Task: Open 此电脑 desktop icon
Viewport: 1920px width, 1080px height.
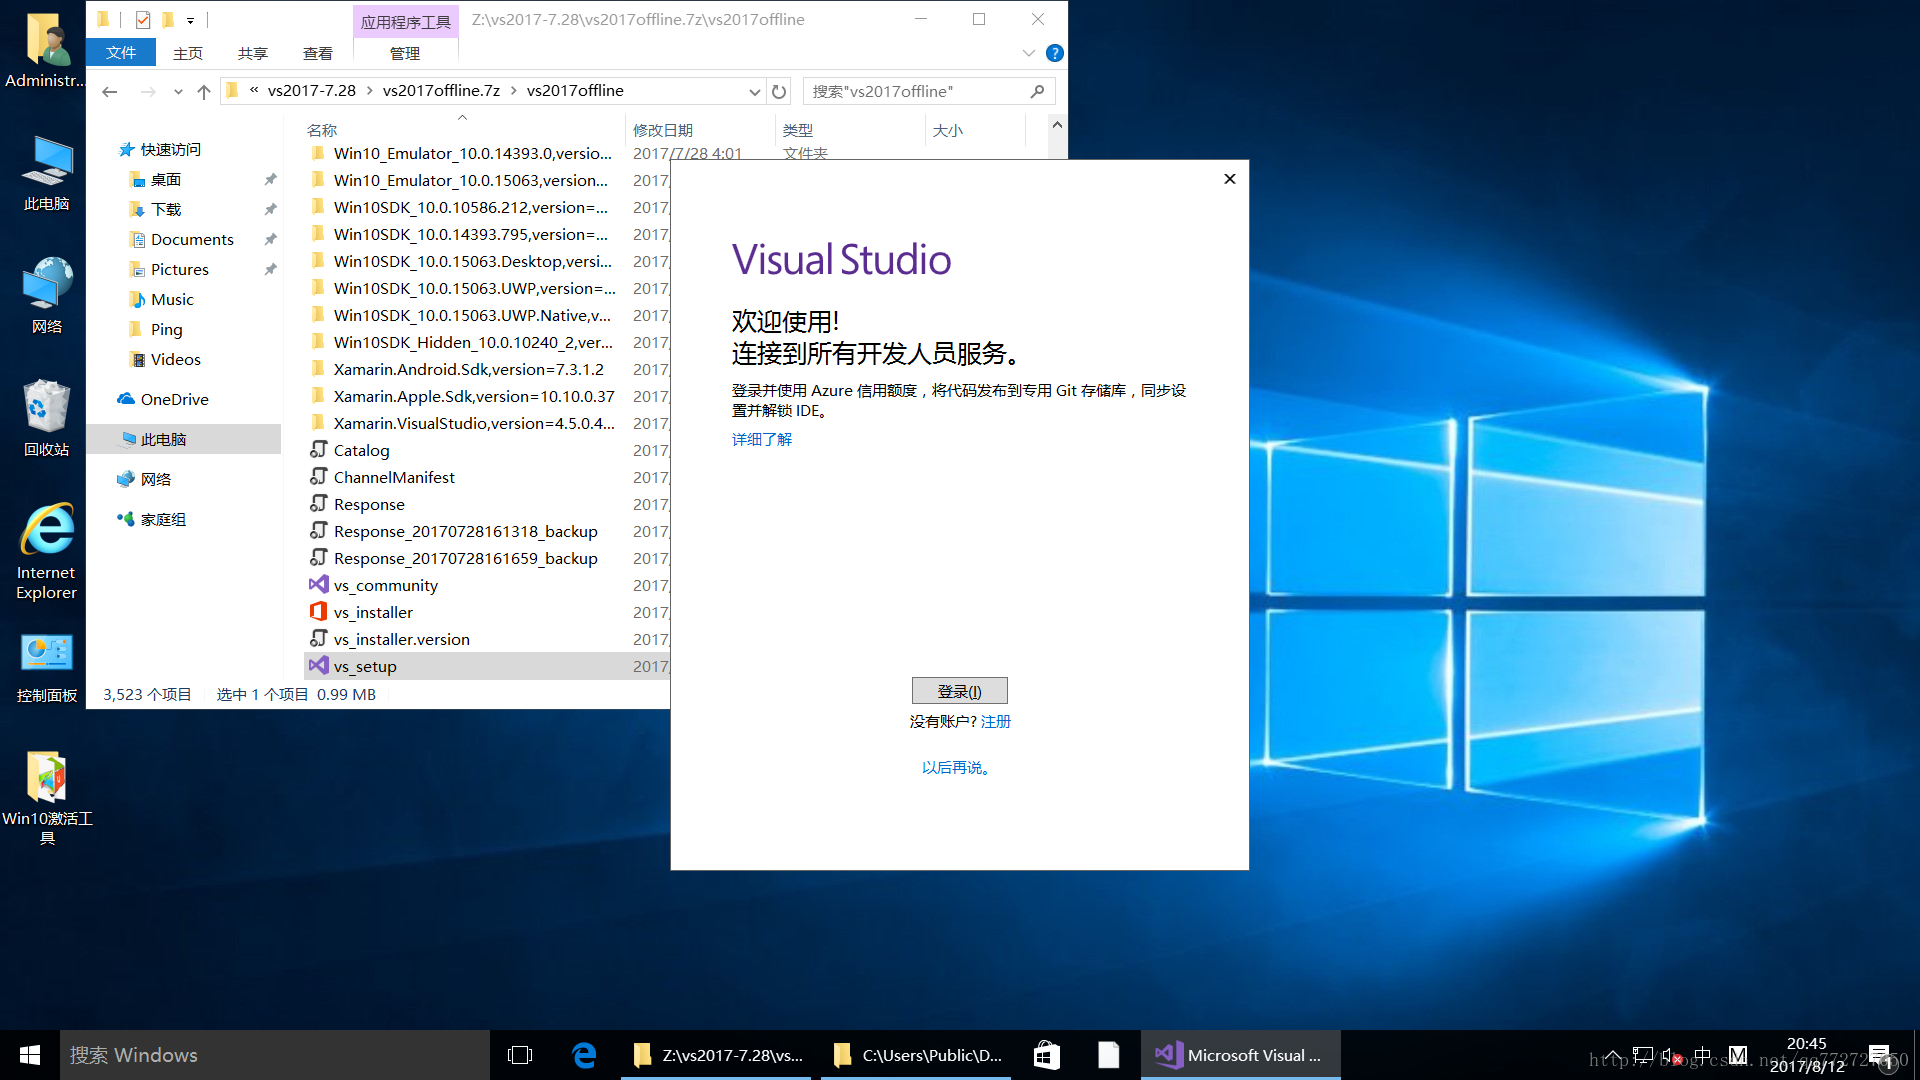Action: click(x=47, y=173)
